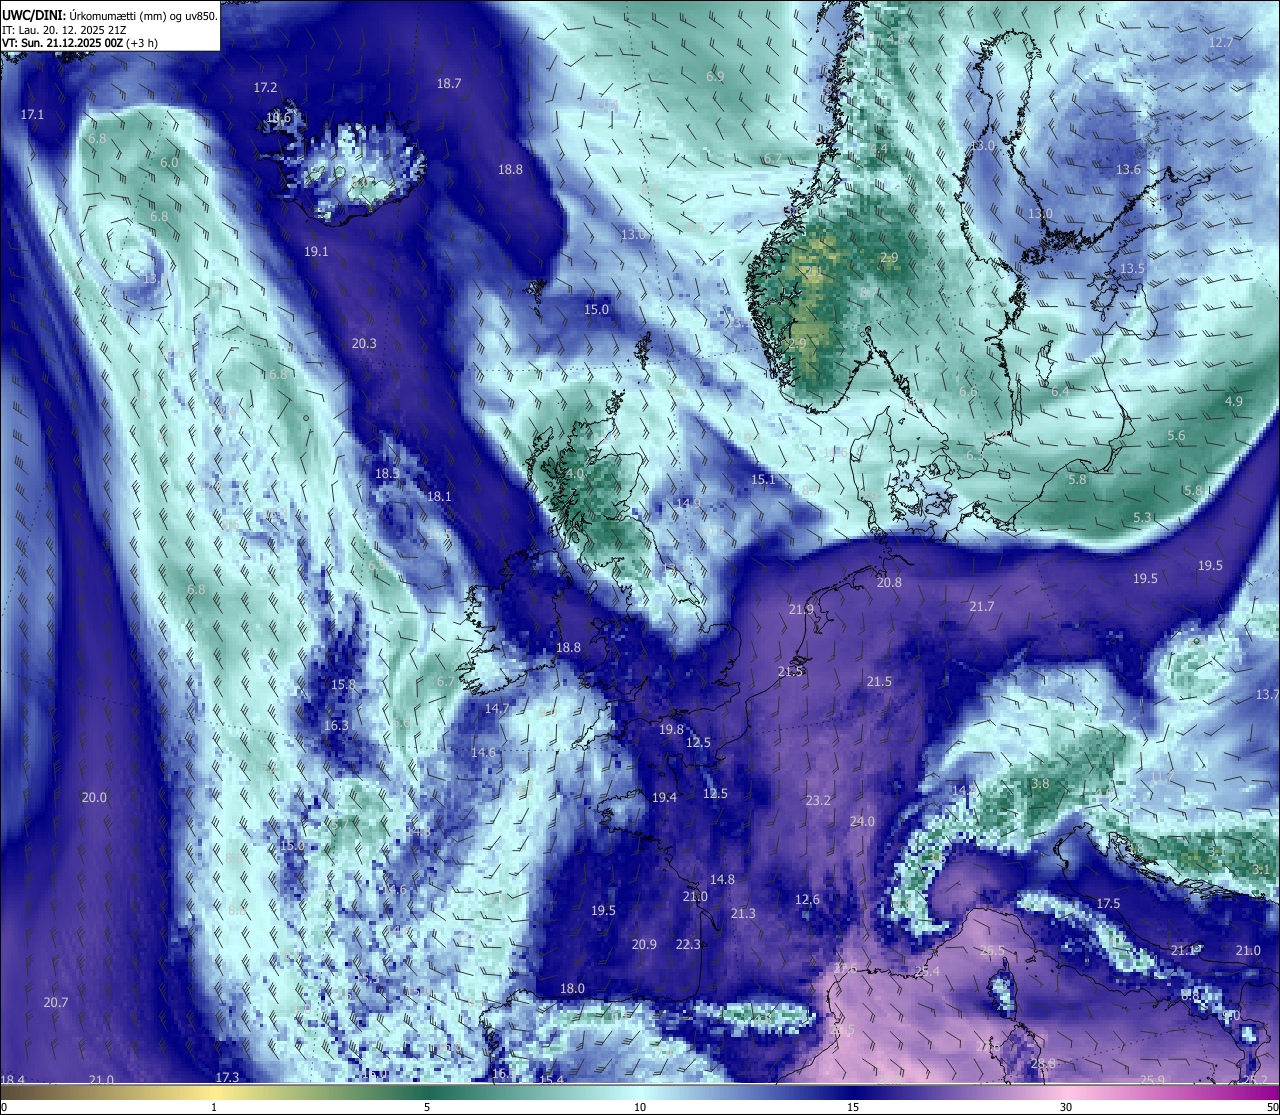
Task: Click the 19.4 value label
Action: pos(664,798)
